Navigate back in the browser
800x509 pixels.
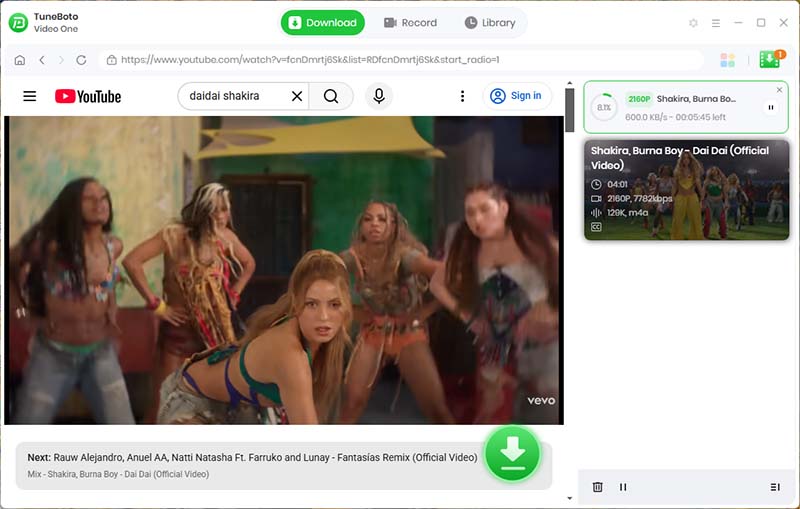42,60
